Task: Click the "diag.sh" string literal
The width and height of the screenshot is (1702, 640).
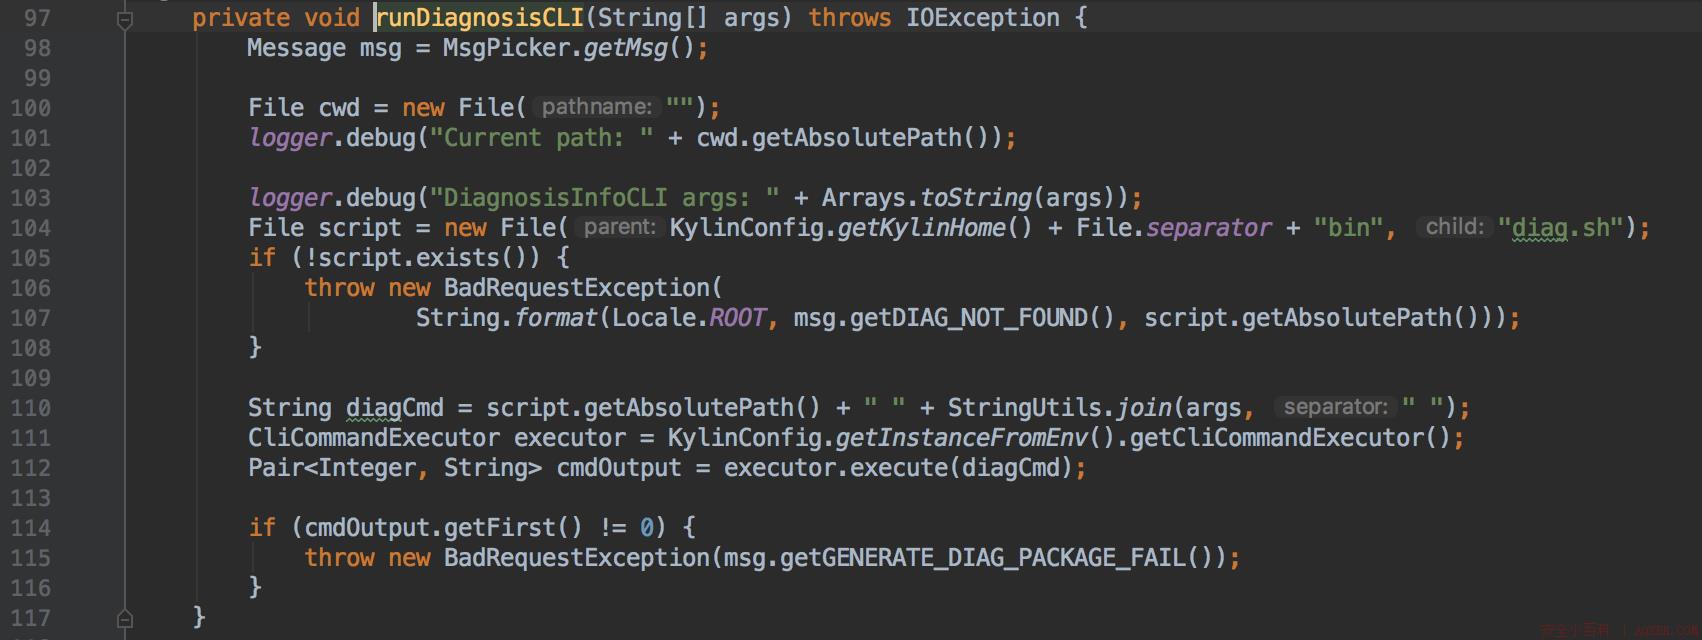Action: tap(1561, 228)
